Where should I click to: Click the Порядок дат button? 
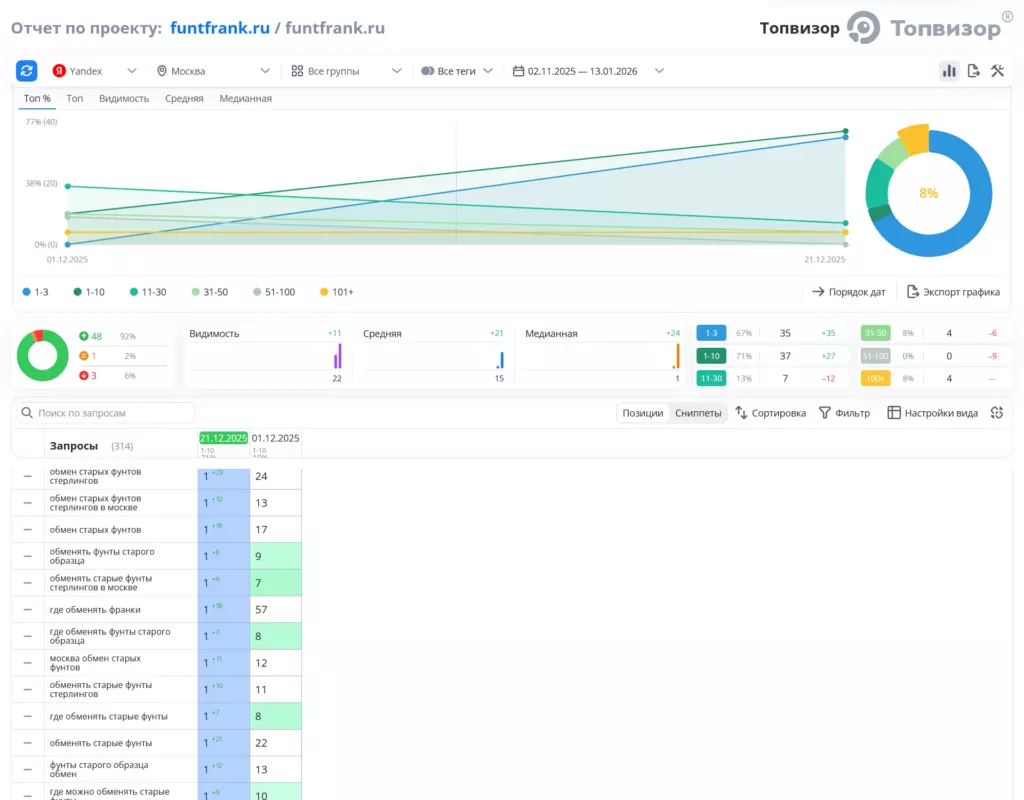click(x=848, y=292)
